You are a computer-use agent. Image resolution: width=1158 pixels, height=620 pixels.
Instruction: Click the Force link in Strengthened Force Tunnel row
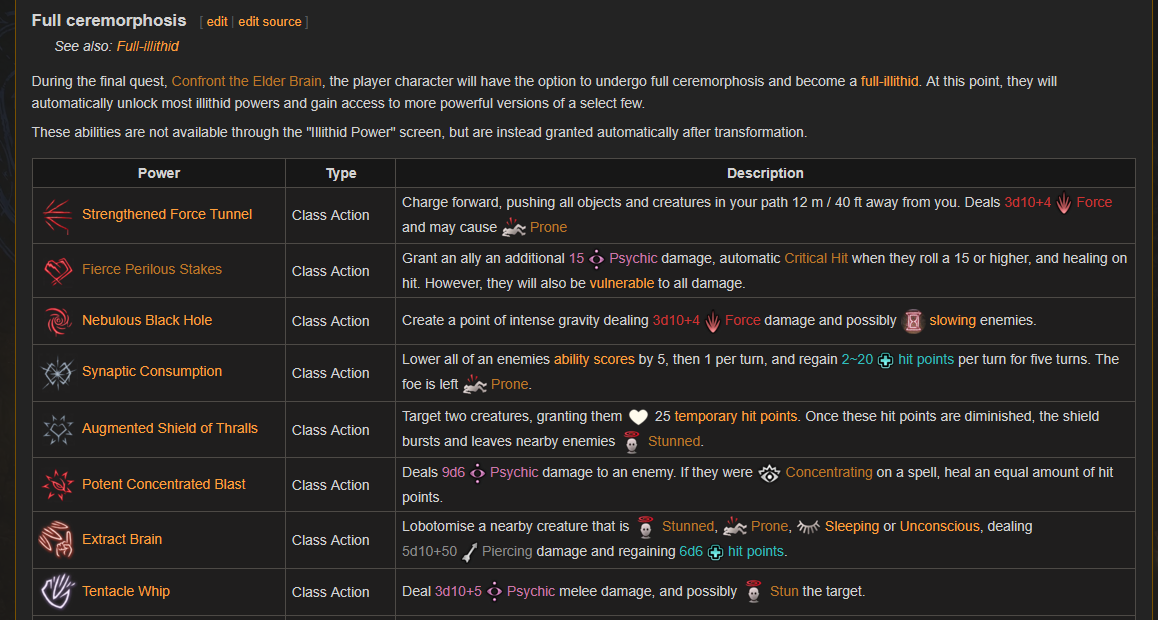click(x=1094, y=203)
